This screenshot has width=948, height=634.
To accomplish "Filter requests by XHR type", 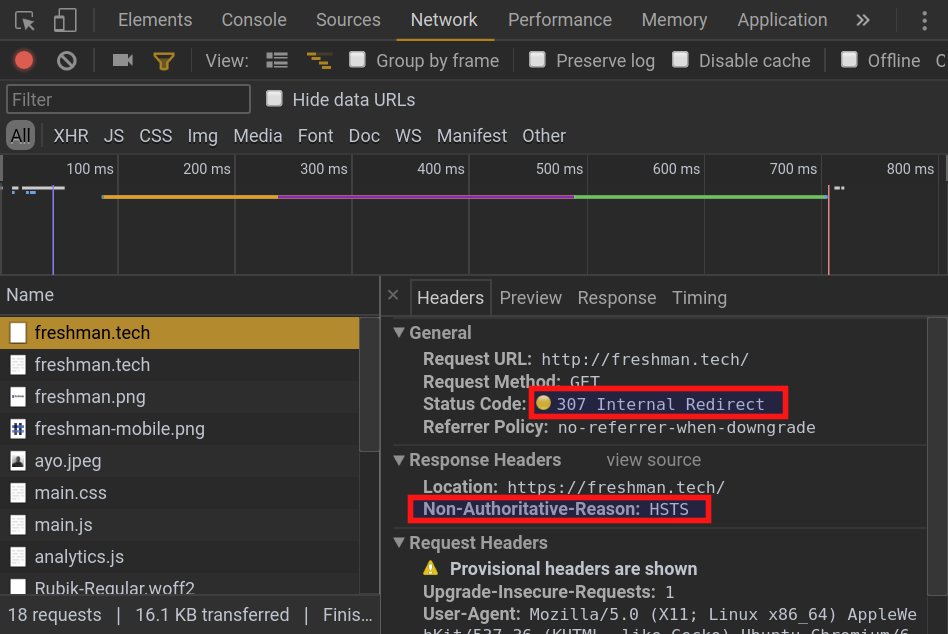I will click(71, 136).
